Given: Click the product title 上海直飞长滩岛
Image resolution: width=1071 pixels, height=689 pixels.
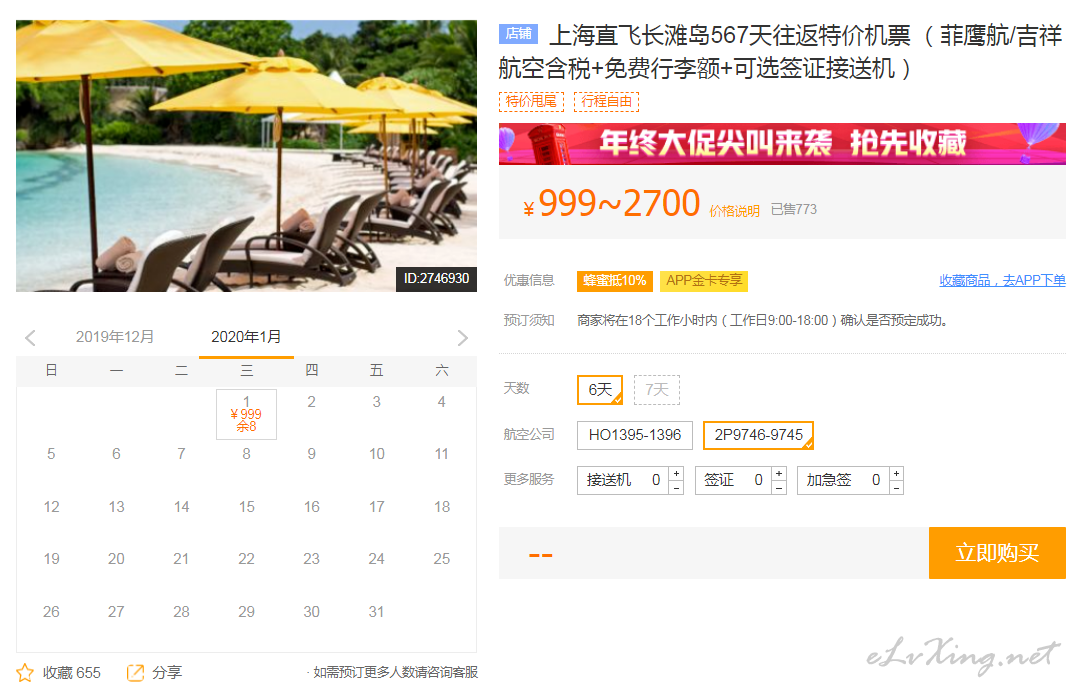Looking at the screenshot, I should [781, 51].
